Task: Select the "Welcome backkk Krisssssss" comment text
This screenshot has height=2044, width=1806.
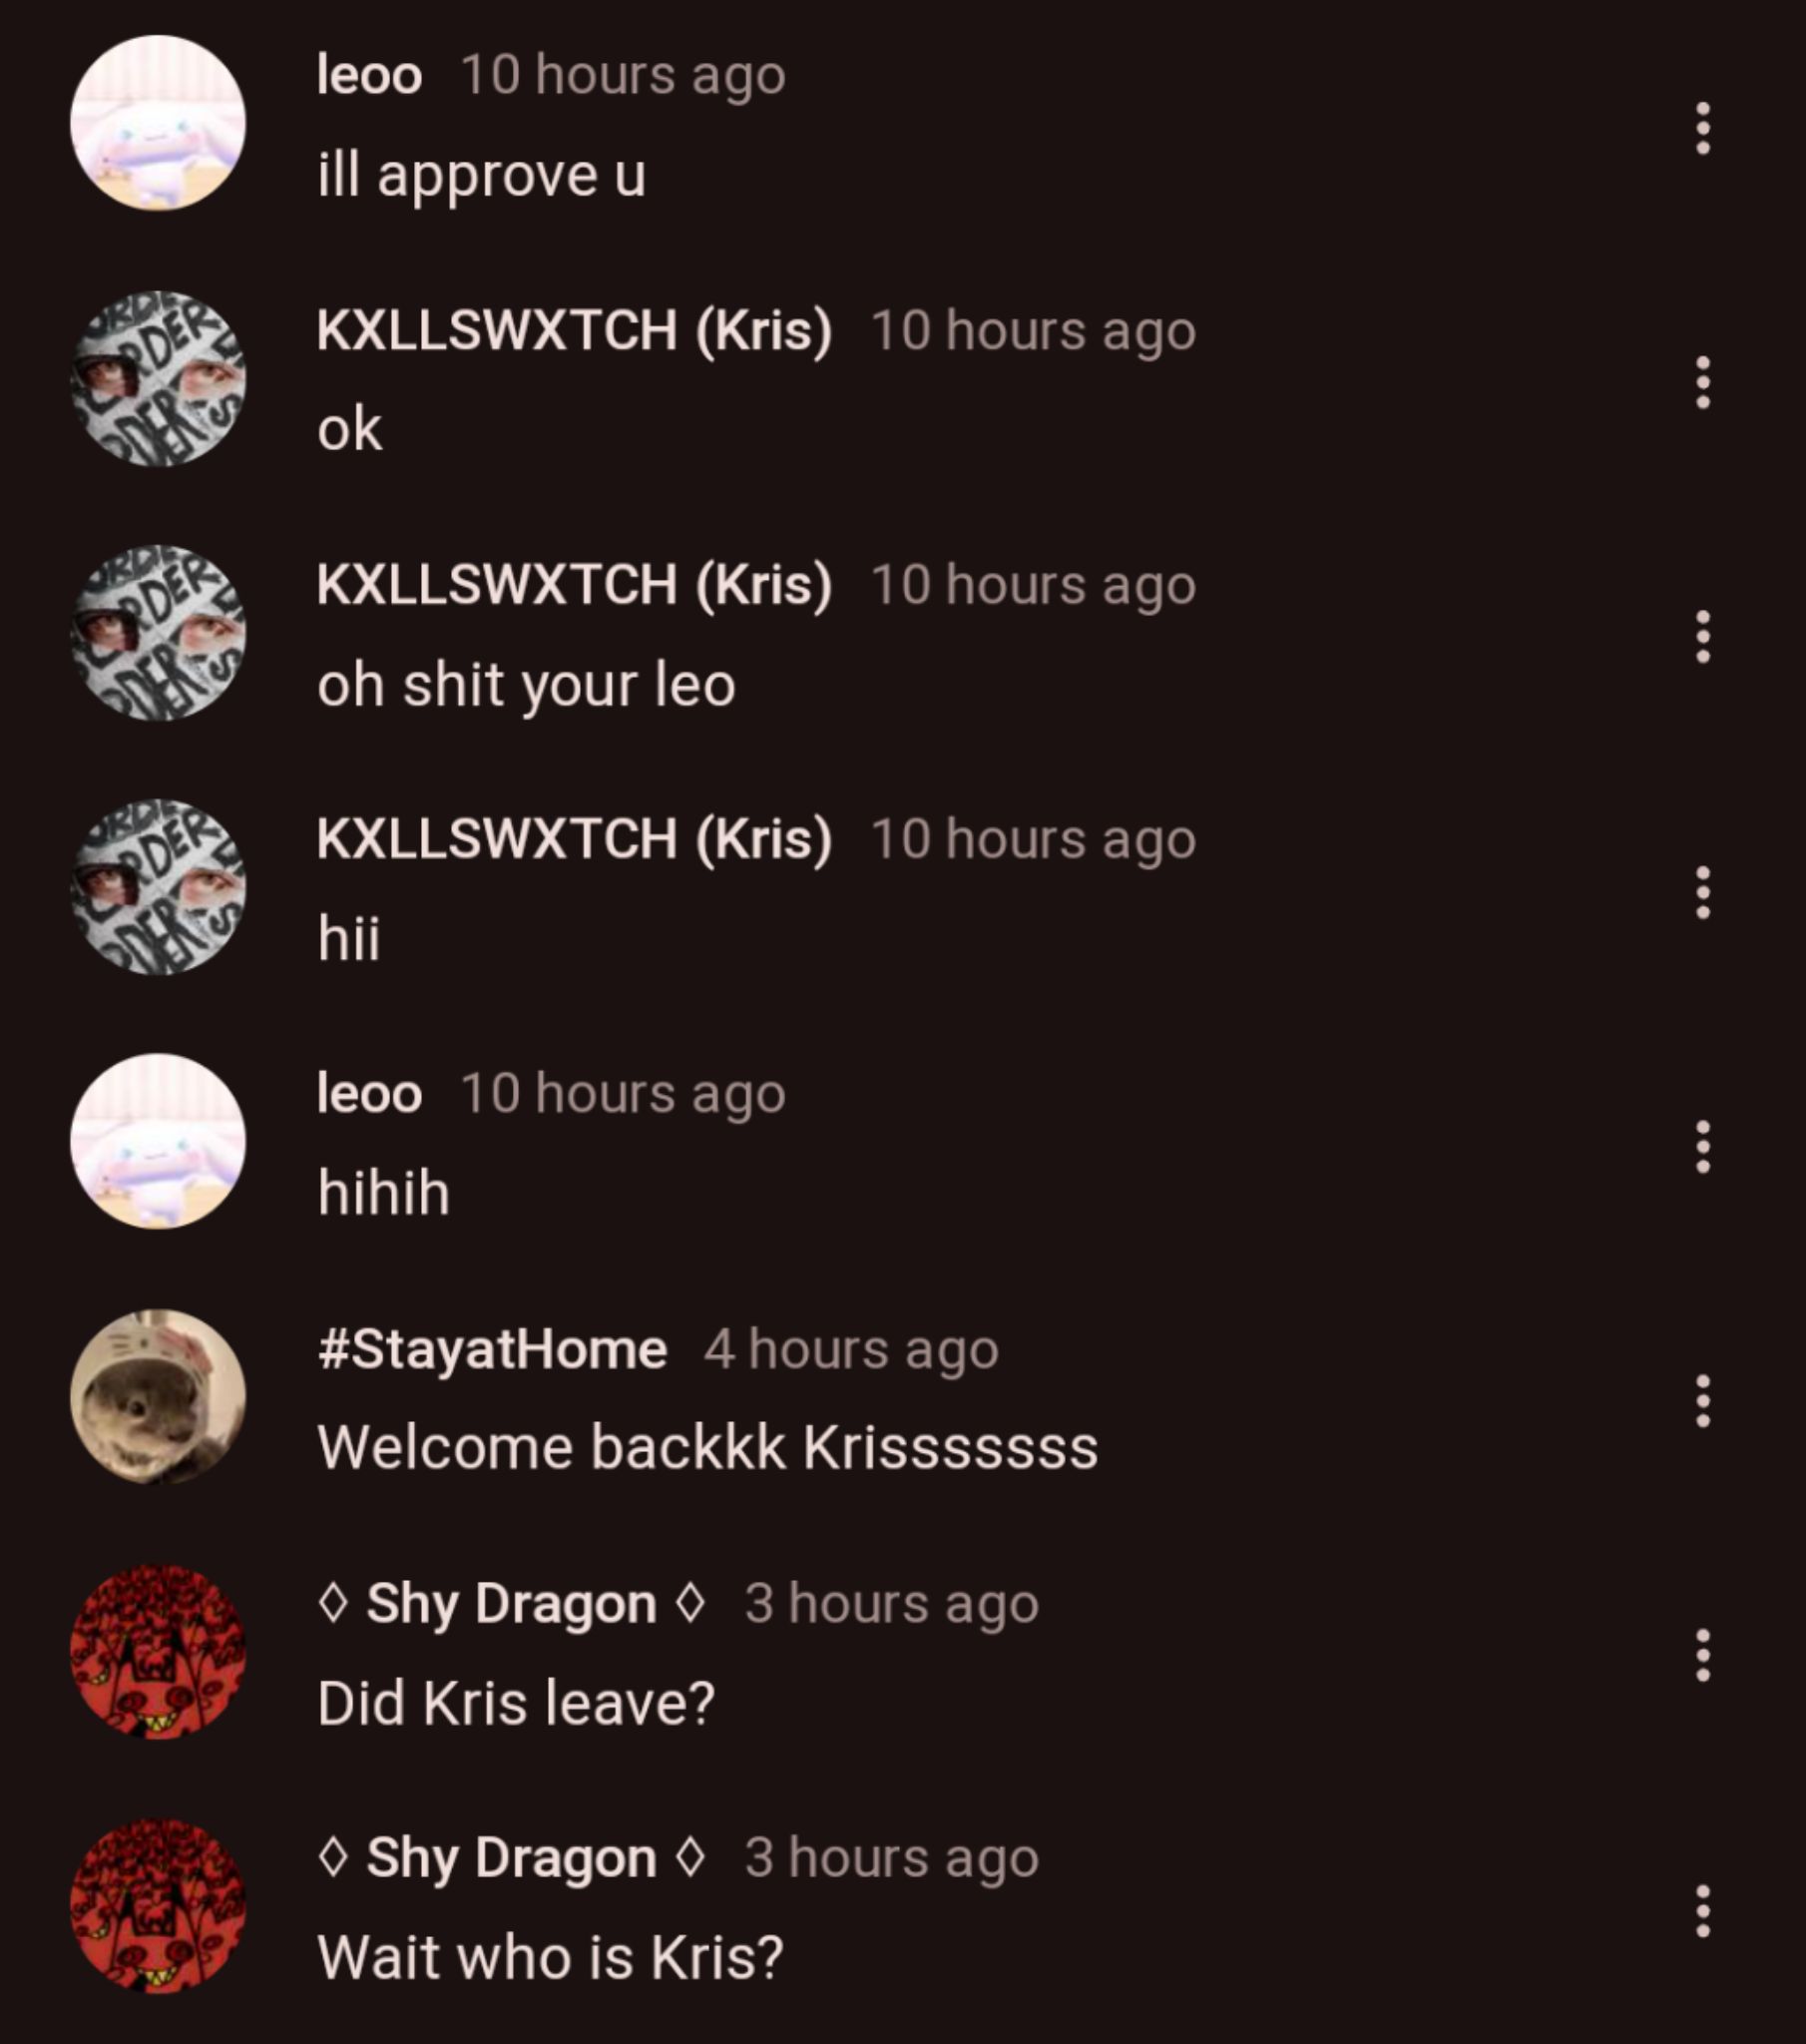Action: (707, 1447)
